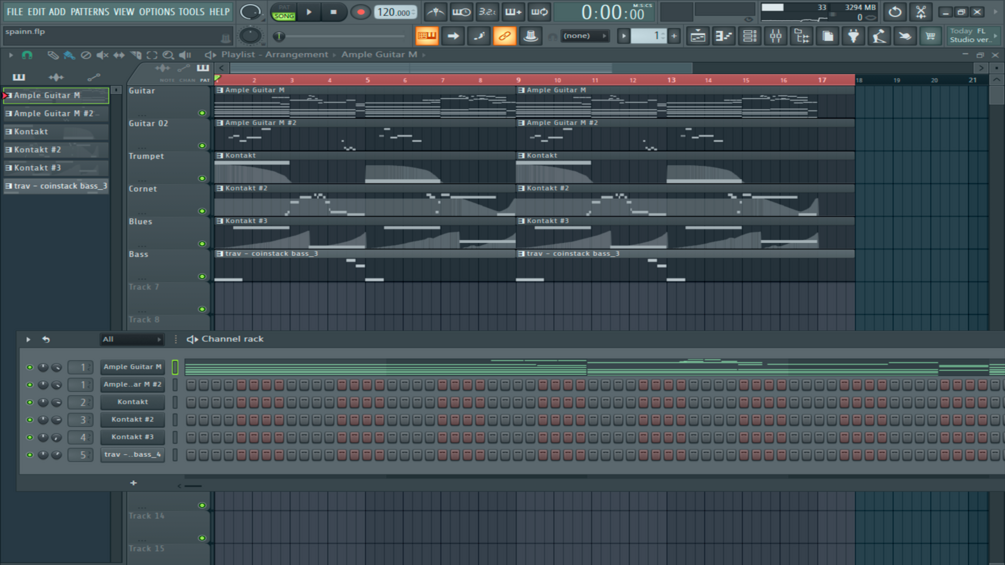Click the trav -..bass_4 channel button

point(133,455)
